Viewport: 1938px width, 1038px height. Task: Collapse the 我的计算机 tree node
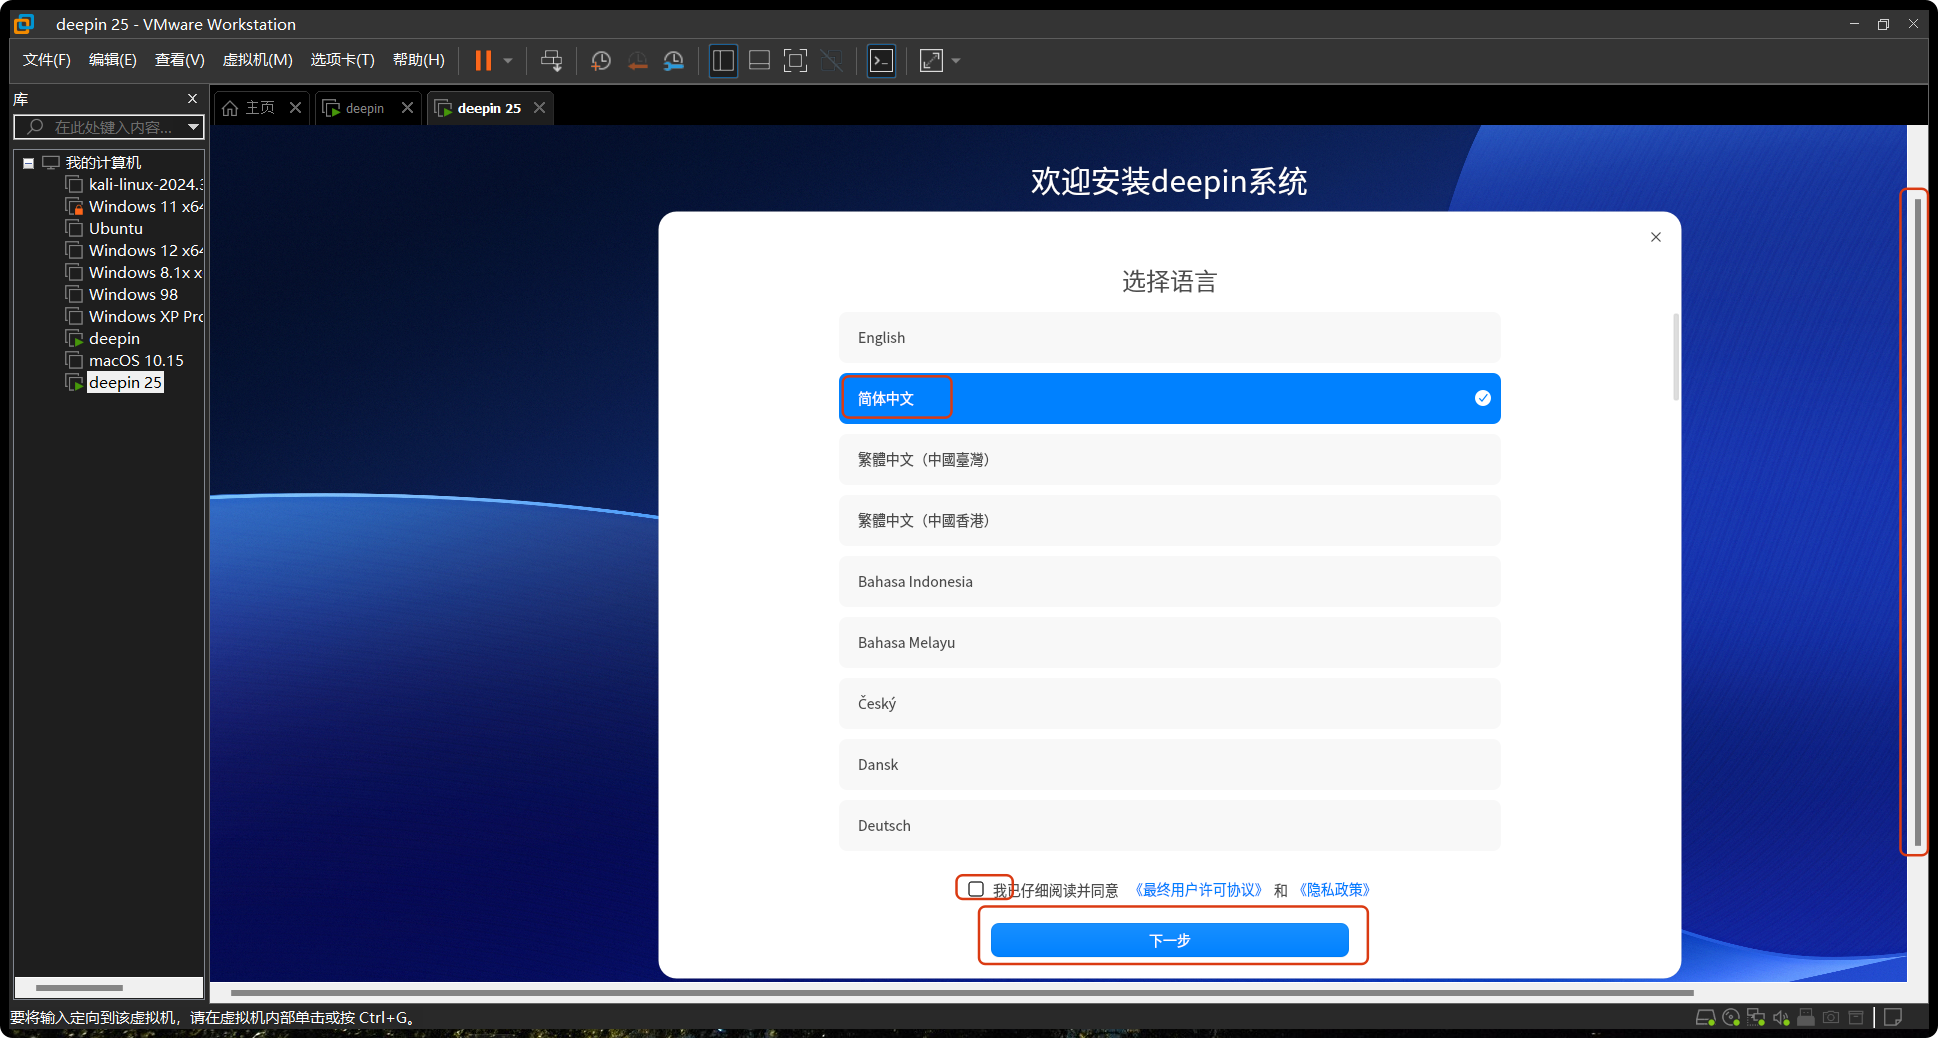[28, 162]
